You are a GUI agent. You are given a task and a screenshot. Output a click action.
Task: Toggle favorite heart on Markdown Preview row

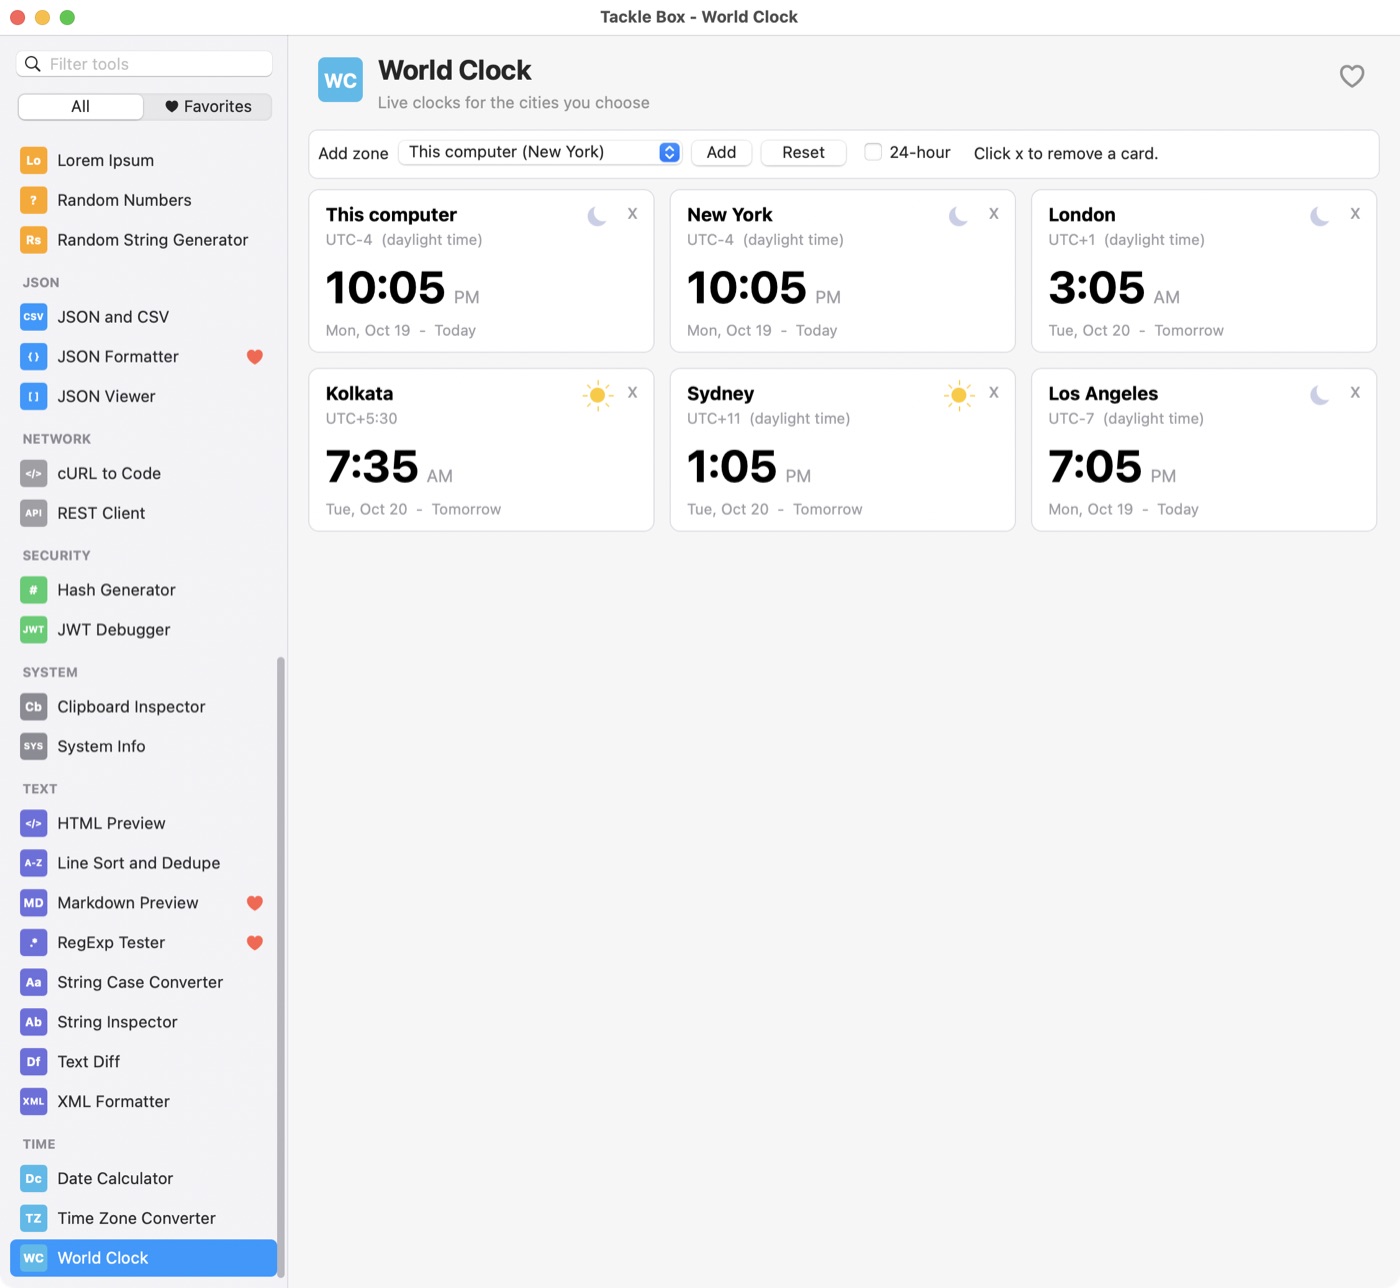click(255, 903)
